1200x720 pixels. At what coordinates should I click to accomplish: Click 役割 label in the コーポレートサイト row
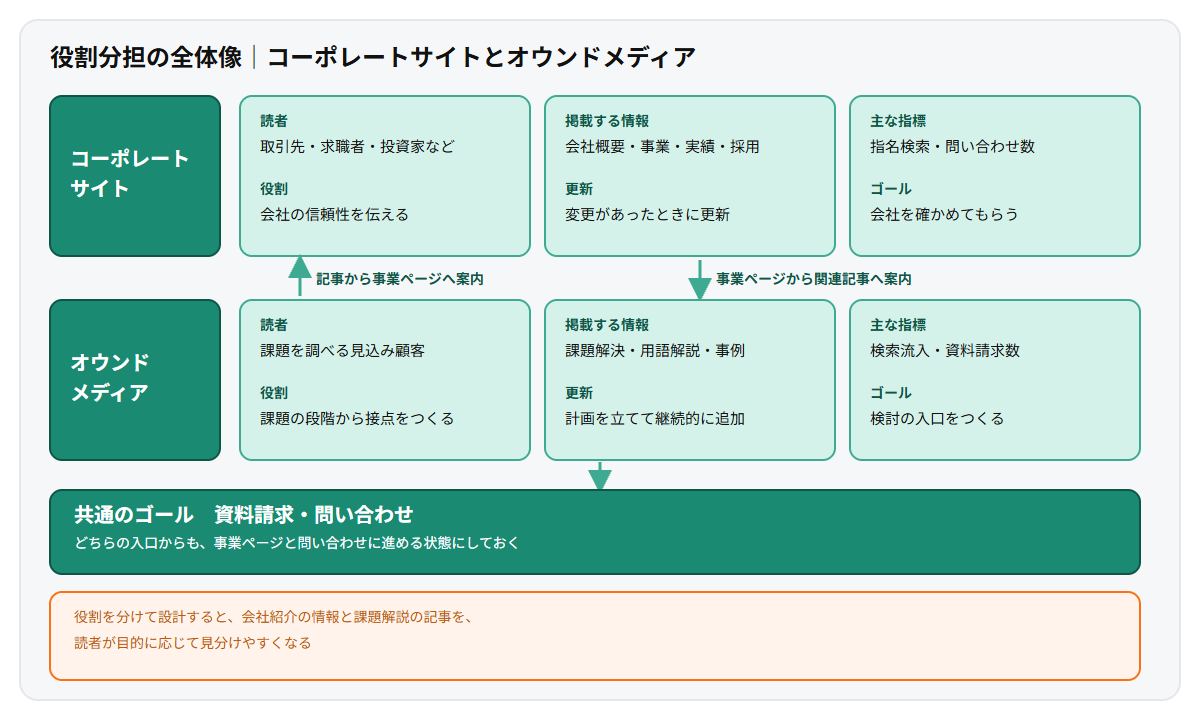pos(274,188)
